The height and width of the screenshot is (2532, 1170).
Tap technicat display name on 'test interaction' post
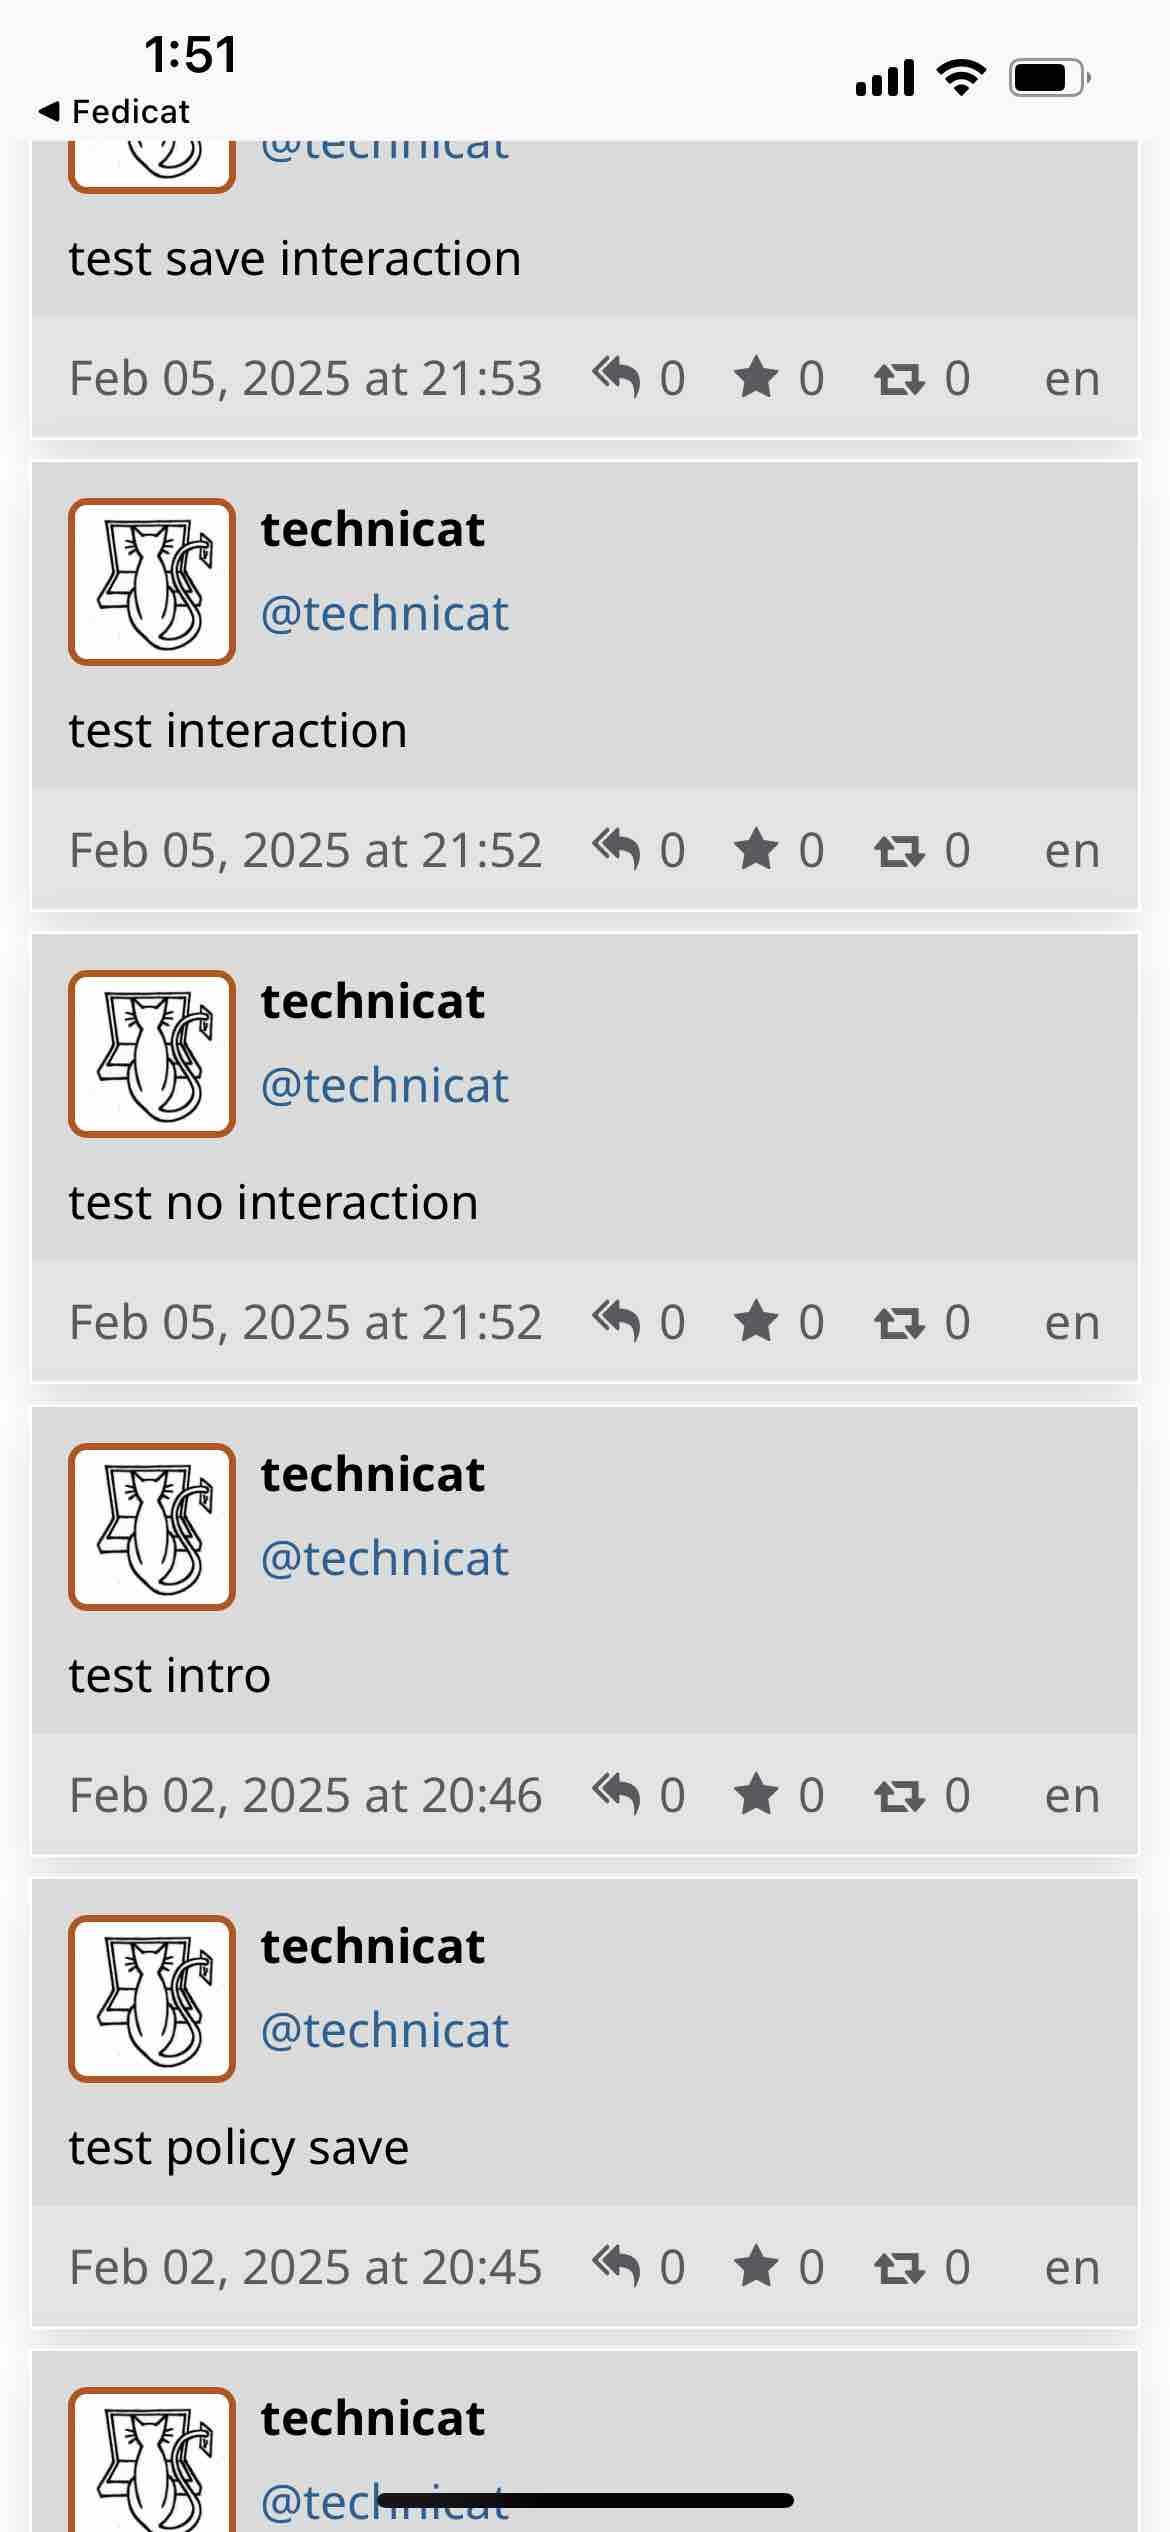373,529
